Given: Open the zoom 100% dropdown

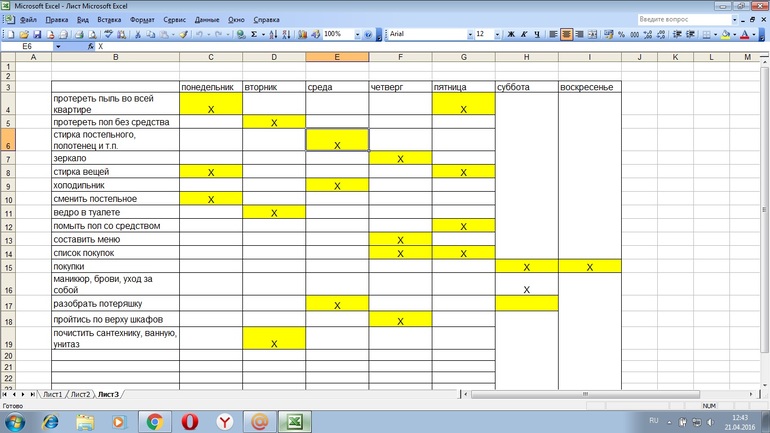Looking at the screenshot, I should [356, 34].
